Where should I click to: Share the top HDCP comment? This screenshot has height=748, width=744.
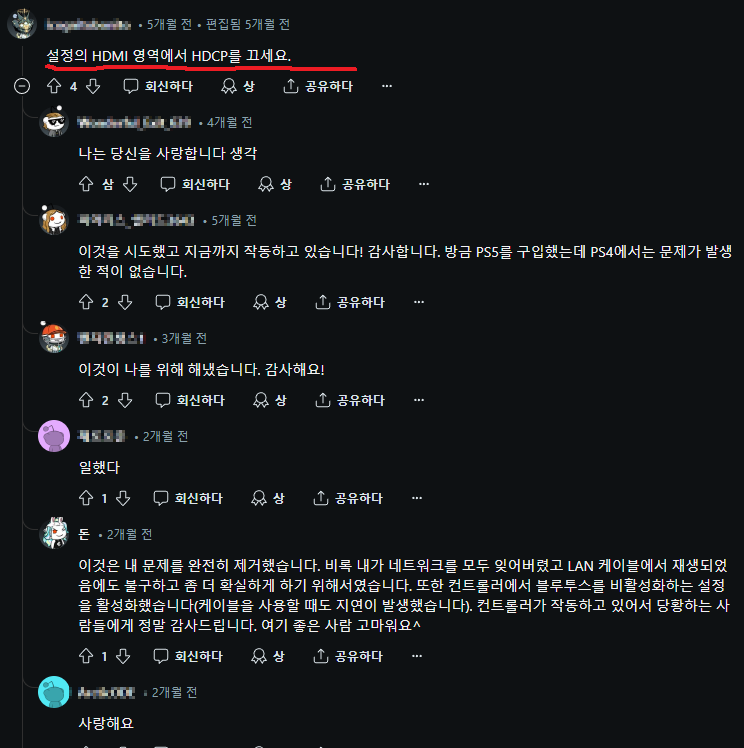tap(318, 86)
